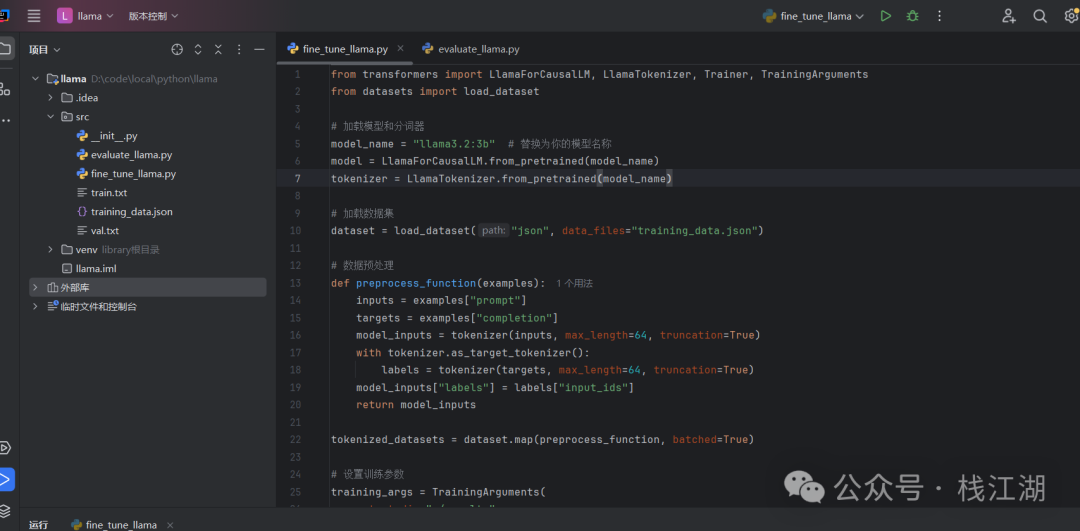
Task: Open more tool windows ellipsis in sidebar
Action: pyautogui.click(x=5, y=121)
